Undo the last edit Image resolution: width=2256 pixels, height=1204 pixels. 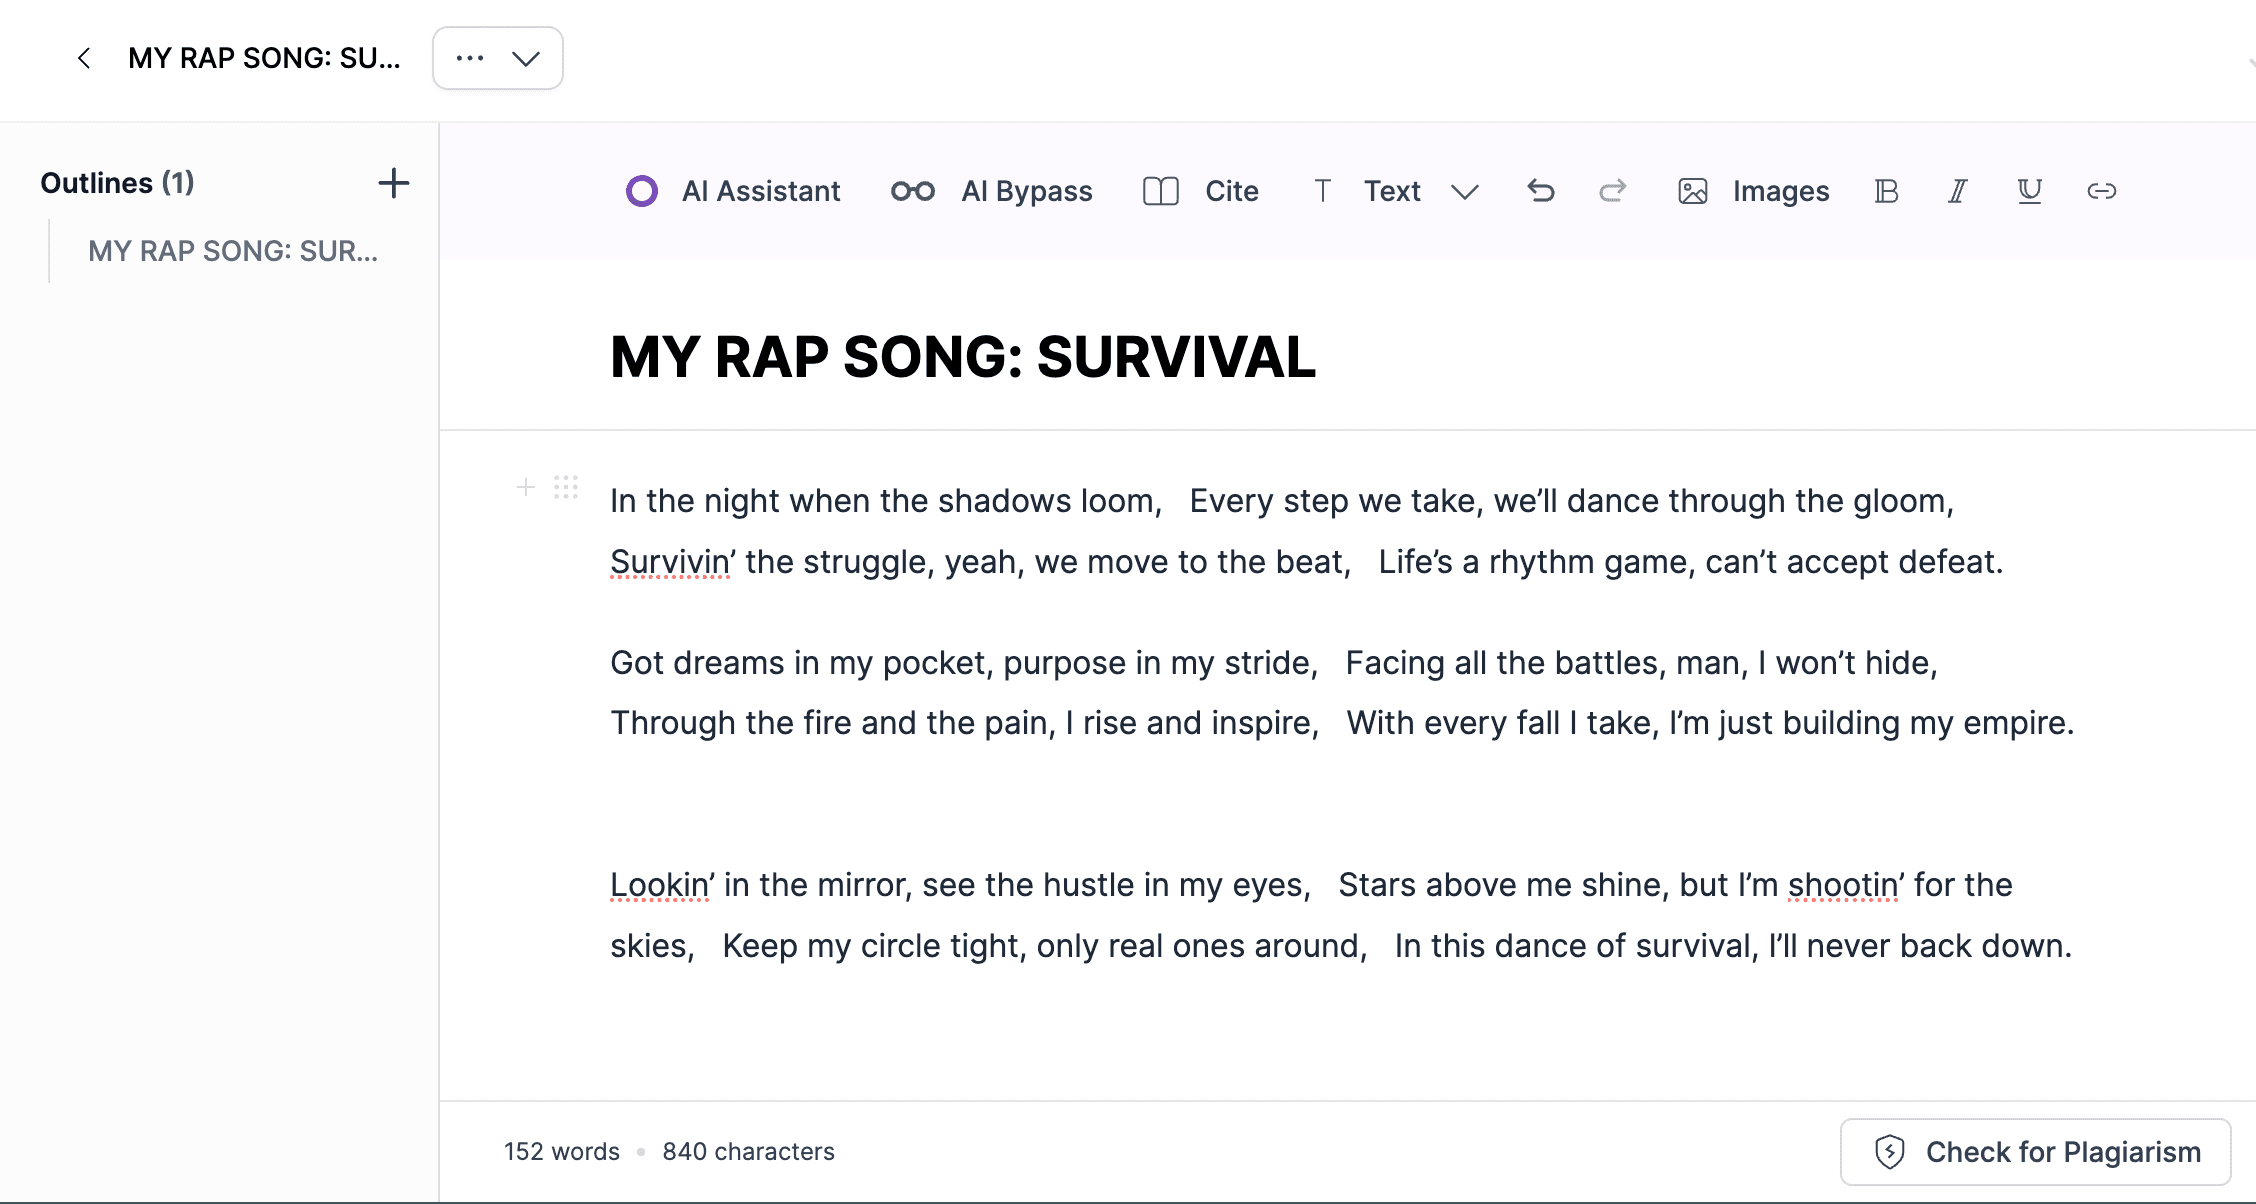[1541, 191]
